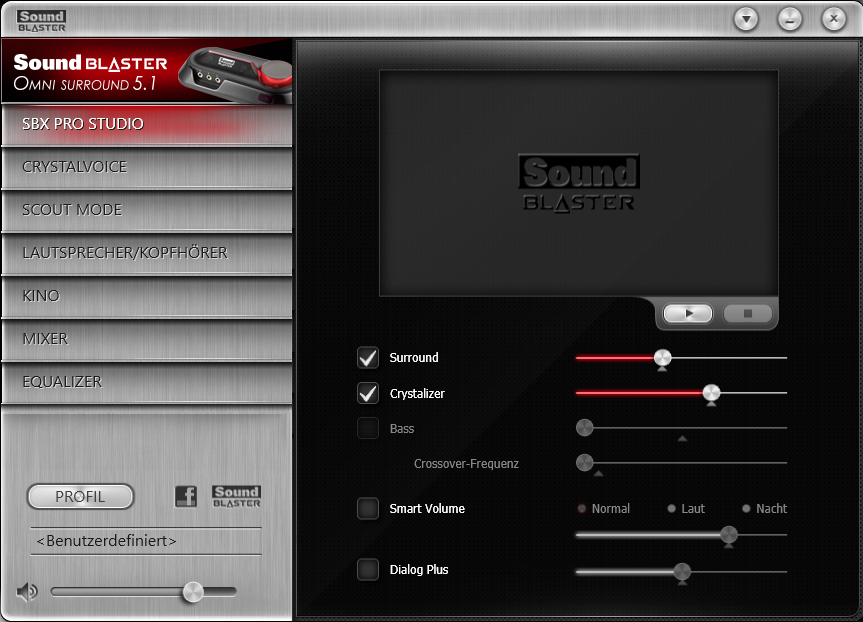Click the demo video preview area
Viewport: 863px width, 622px height.
pyautogui.click(x=578, y=183)
